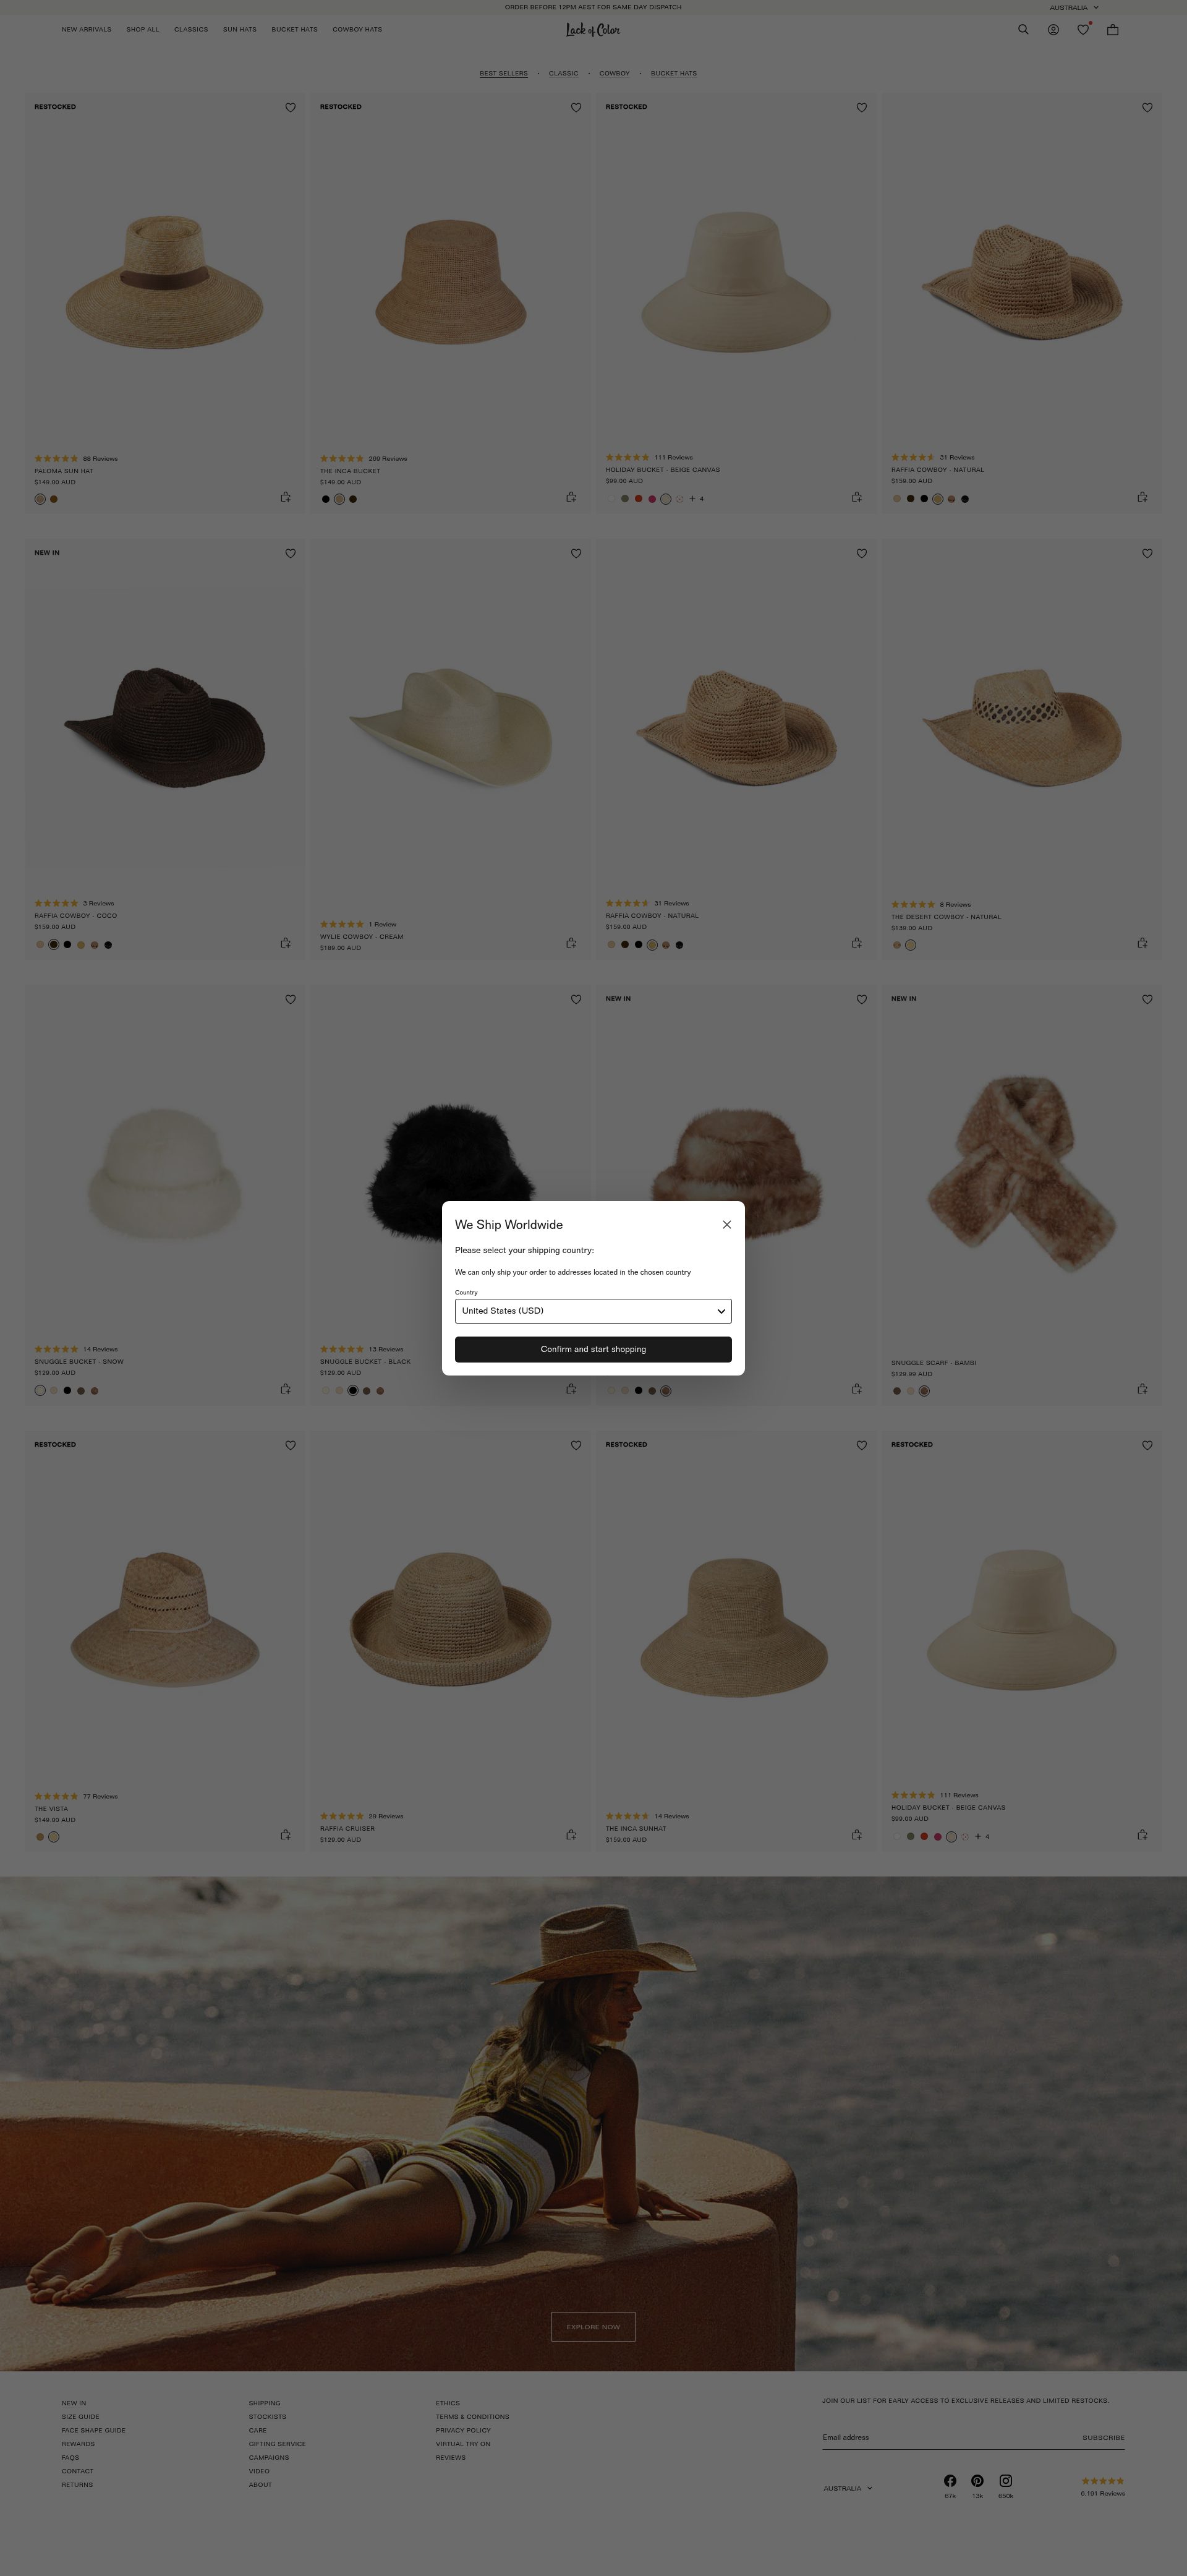This screenshot has width=1187, height=2576.
Task: Switch to the COWBOY tab
Action: pos(614,73)
